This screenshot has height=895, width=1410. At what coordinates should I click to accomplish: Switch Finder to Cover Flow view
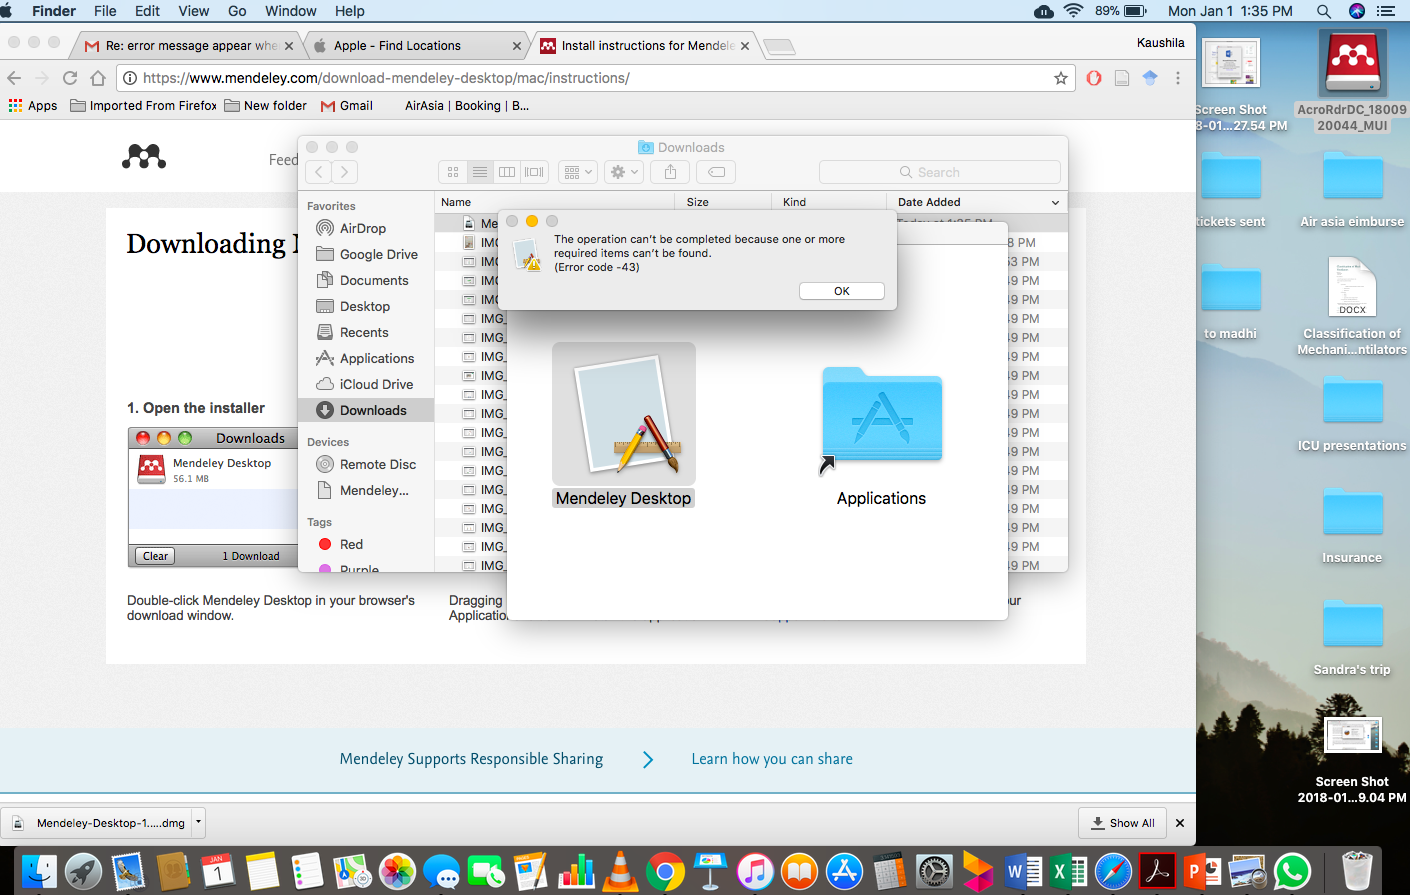[535, 172]
